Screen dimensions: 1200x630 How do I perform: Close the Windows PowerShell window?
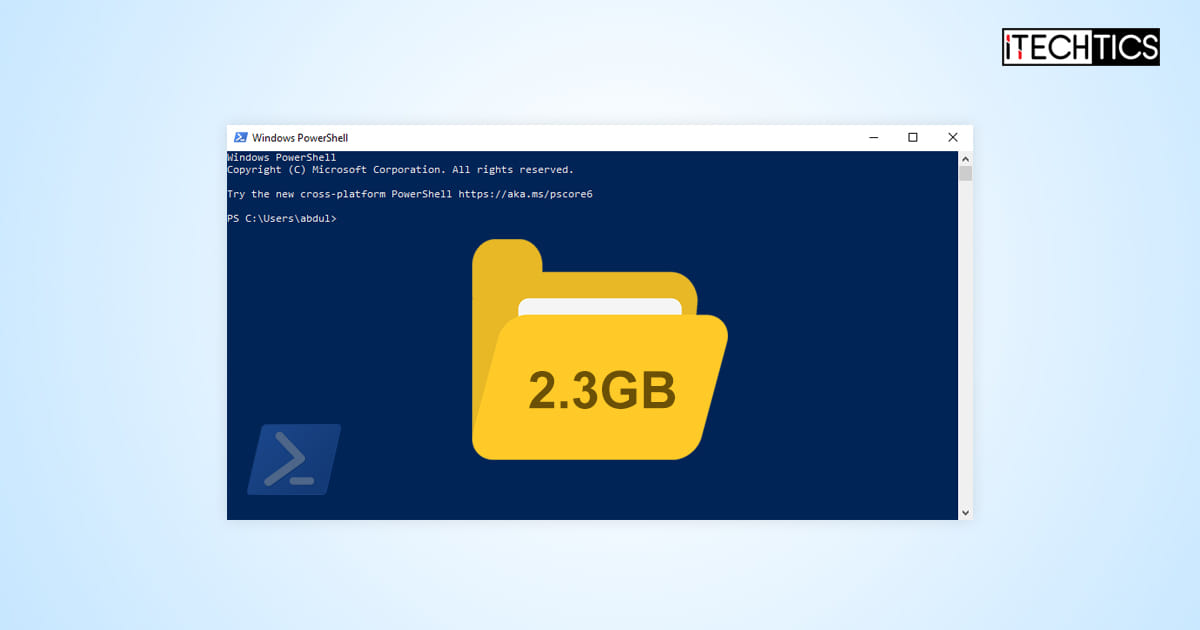952,137
